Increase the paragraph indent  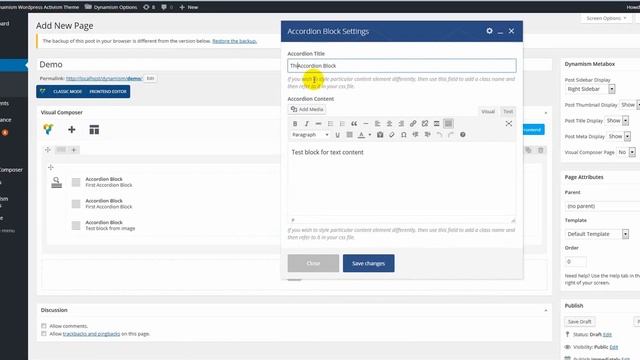(427, 135)
